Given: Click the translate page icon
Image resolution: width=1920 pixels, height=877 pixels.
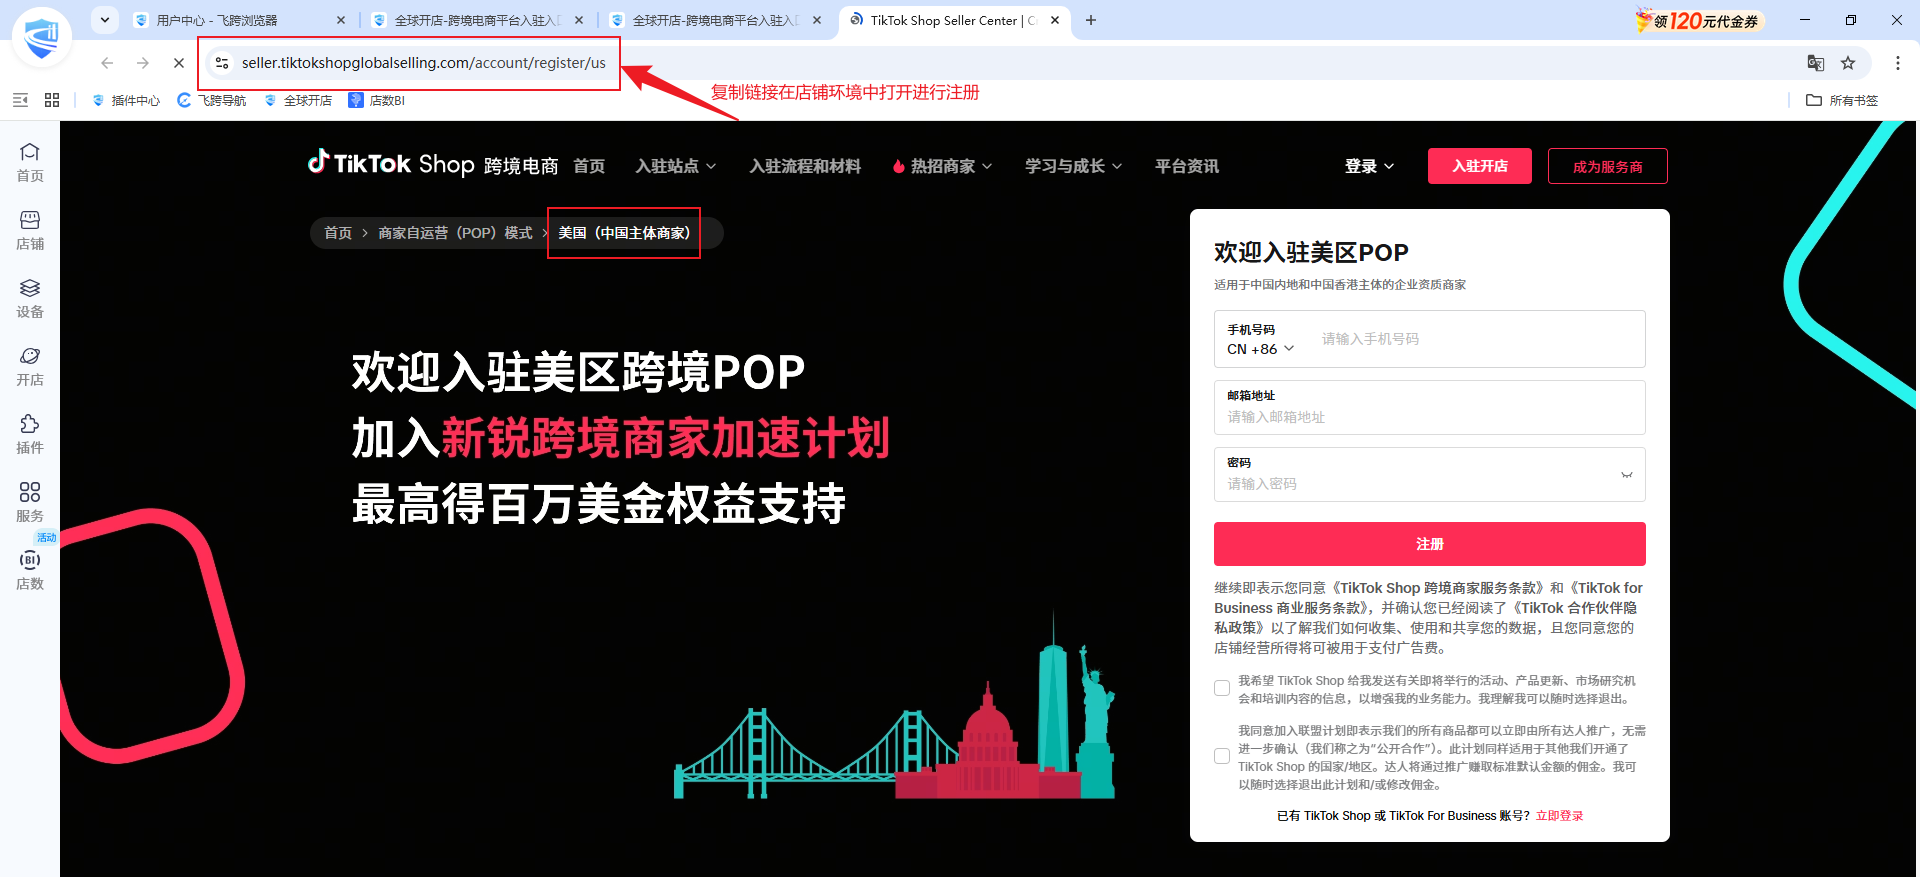Looking at the screenshot, I should [x=1816, y=63].
